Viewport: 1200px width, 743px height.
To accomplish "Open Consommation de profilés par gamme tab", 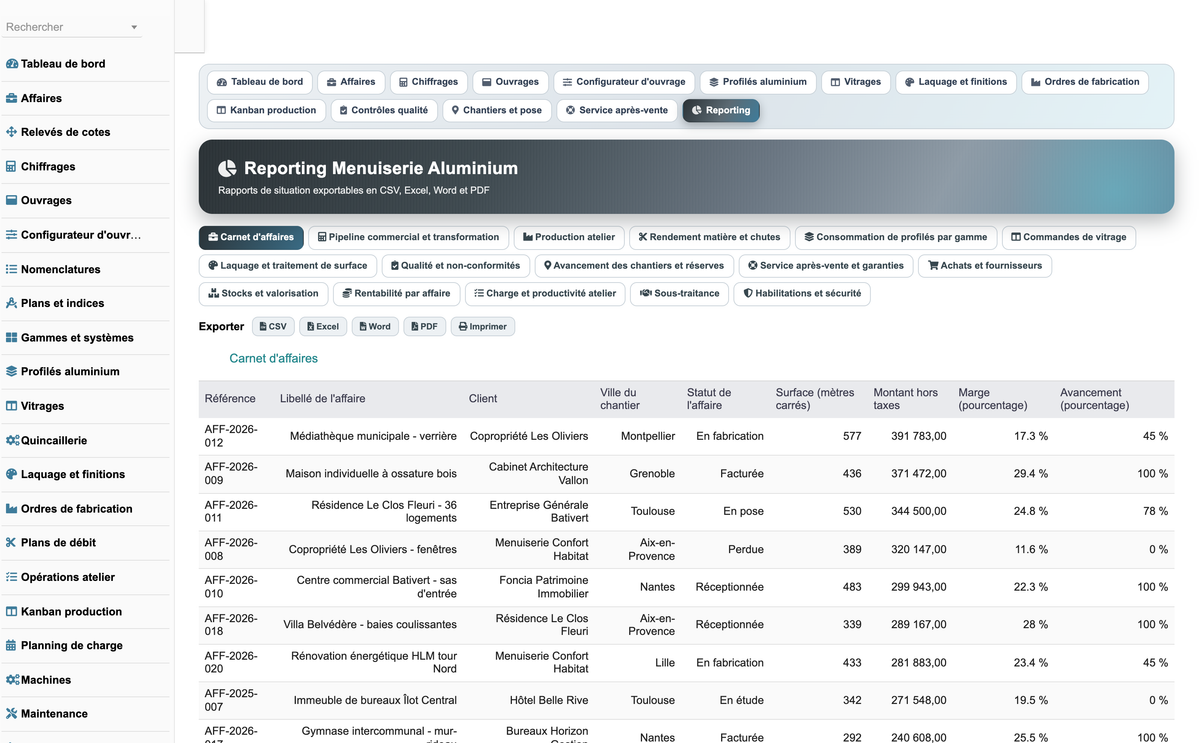I will 896,237.
